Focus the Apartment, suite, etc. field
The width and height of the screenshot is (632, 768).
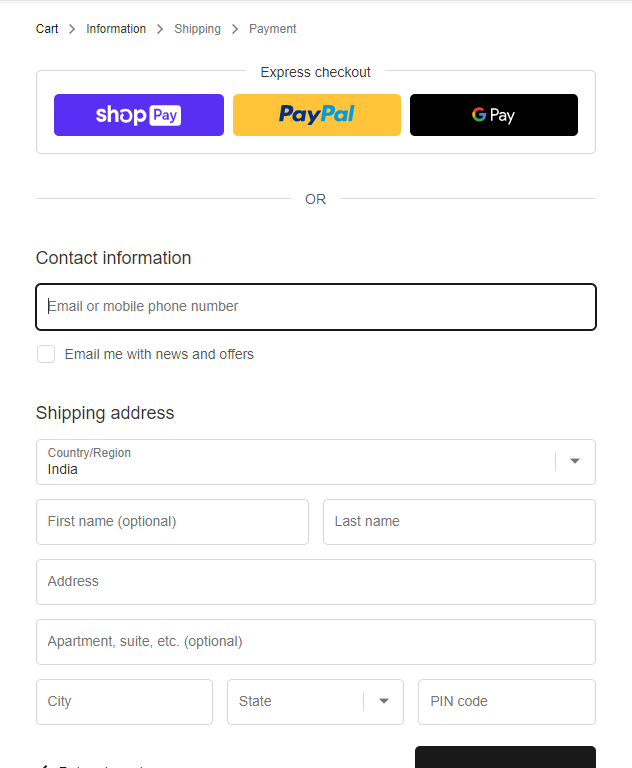(x=316, y=642)
